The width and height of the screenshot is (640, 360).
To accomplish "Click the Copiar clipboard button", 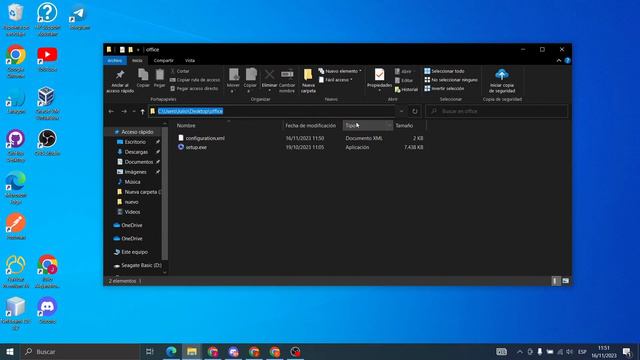I will tap(143, 78).
